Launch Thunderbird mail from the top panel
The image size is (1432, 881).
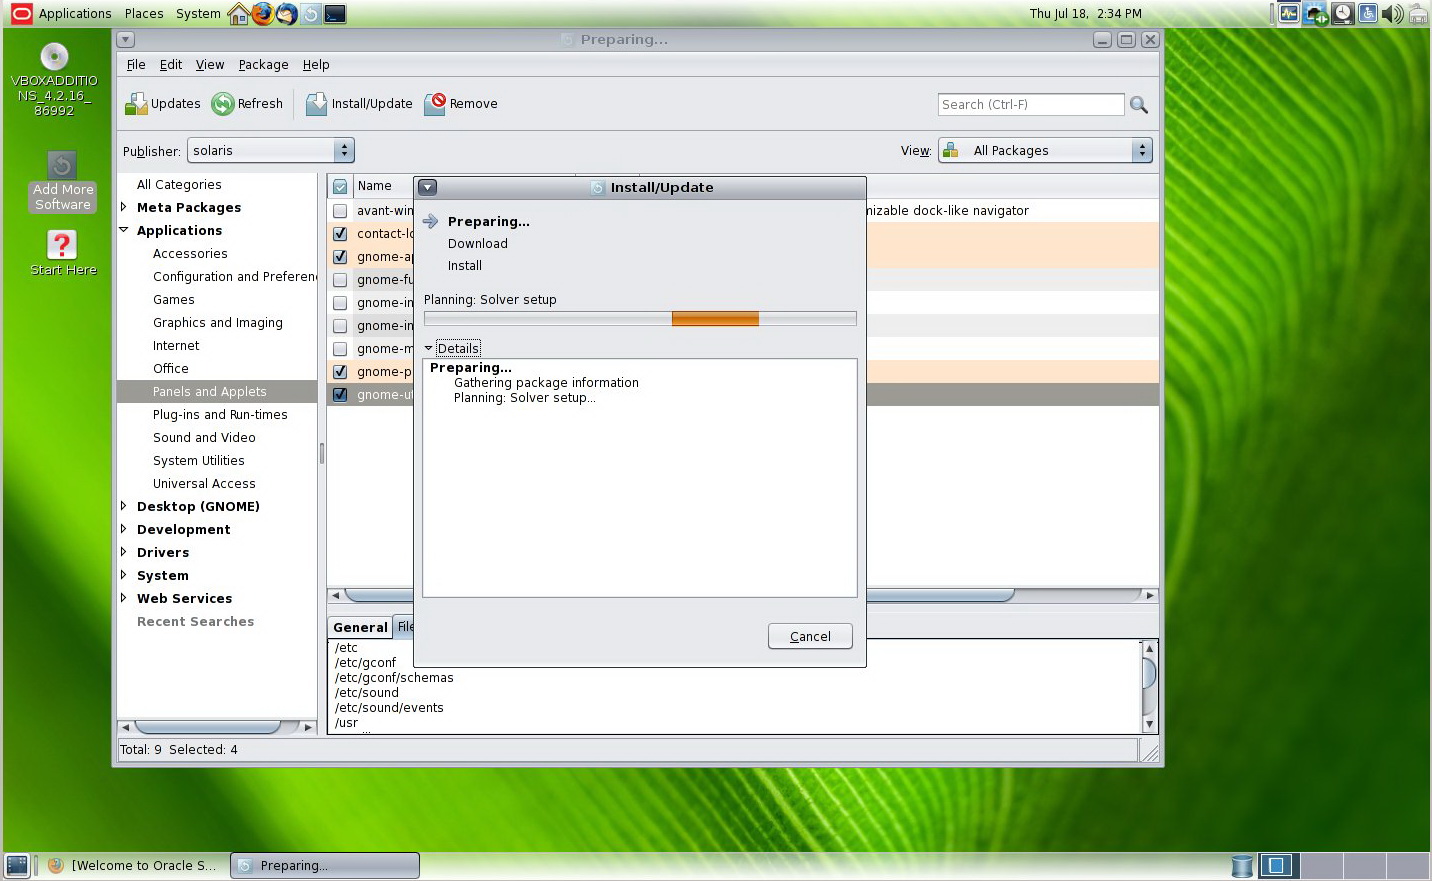(x=286, y=14)
